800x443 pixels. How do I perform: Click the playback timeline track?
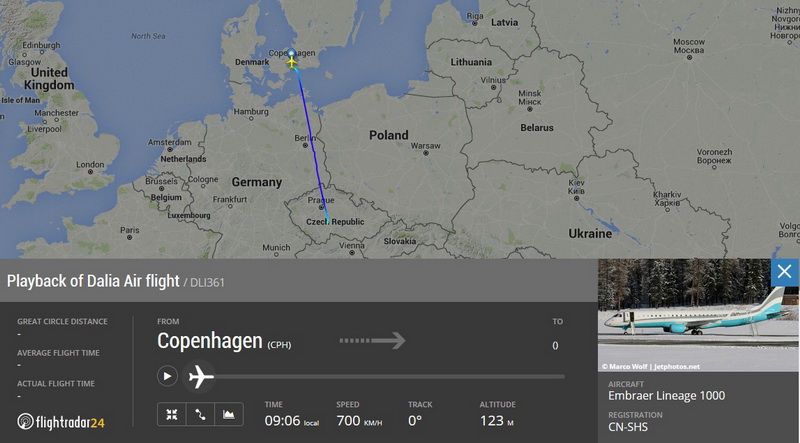(389, 377)
